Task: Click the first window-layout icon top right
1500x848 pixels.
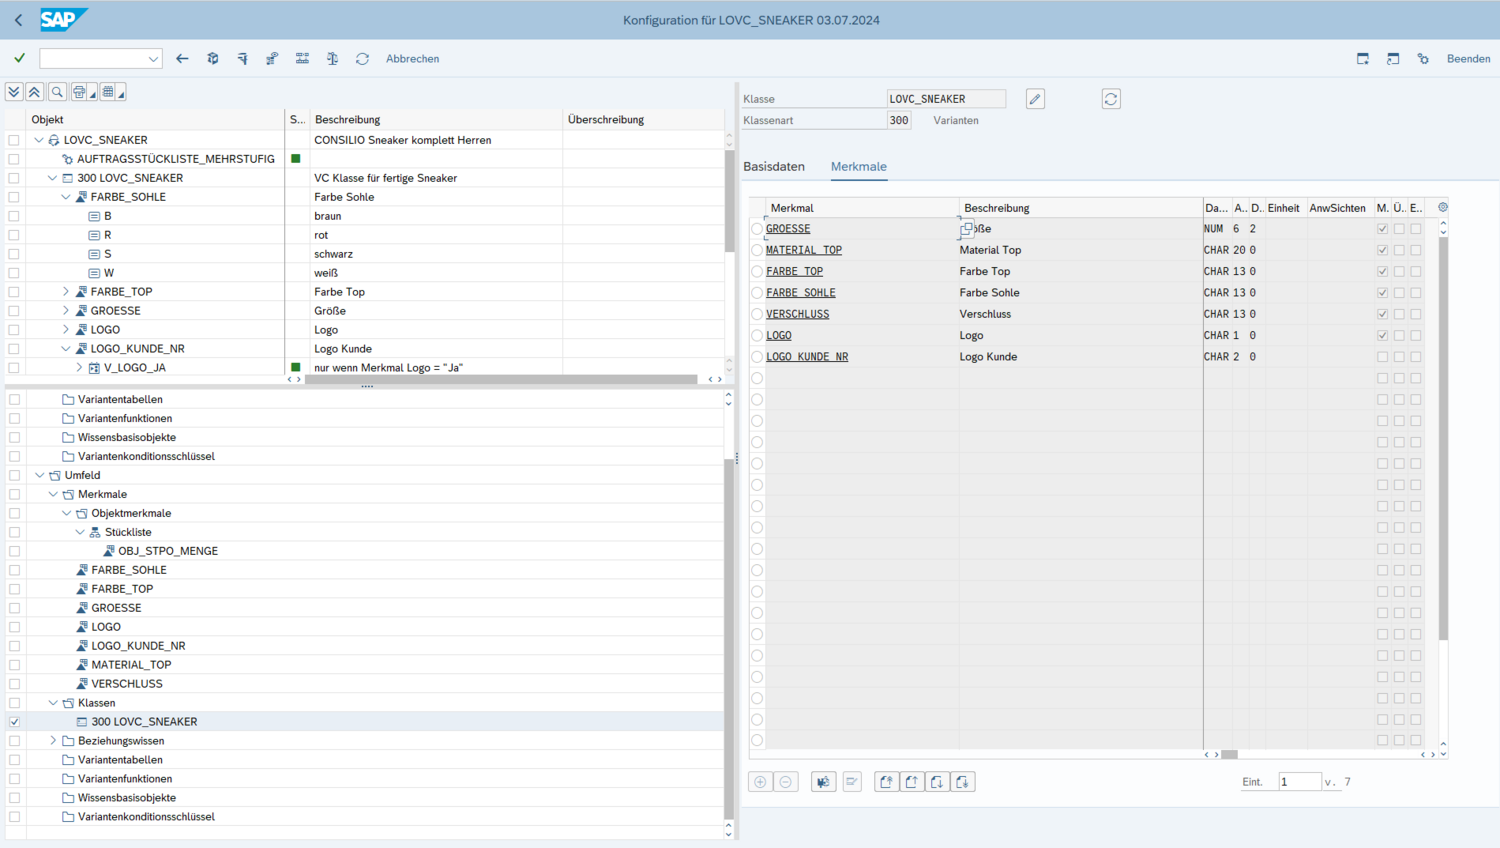Action: (x=1362, y=59)
